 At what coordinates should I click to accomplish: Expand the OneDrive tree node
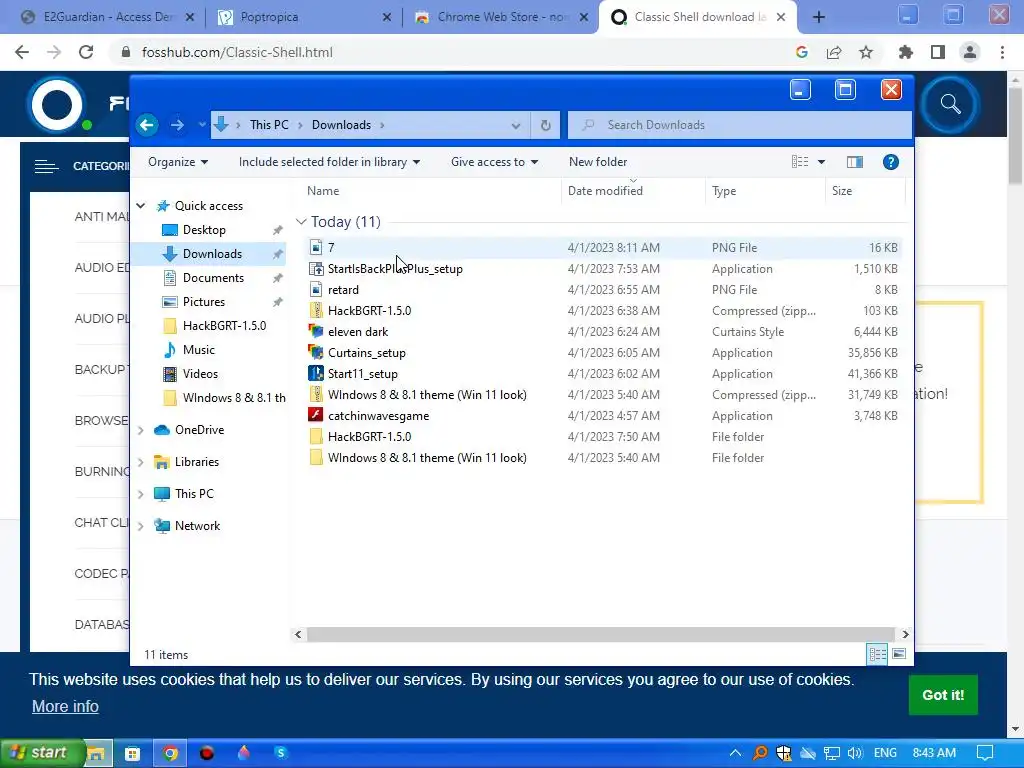tap(140, 430)
